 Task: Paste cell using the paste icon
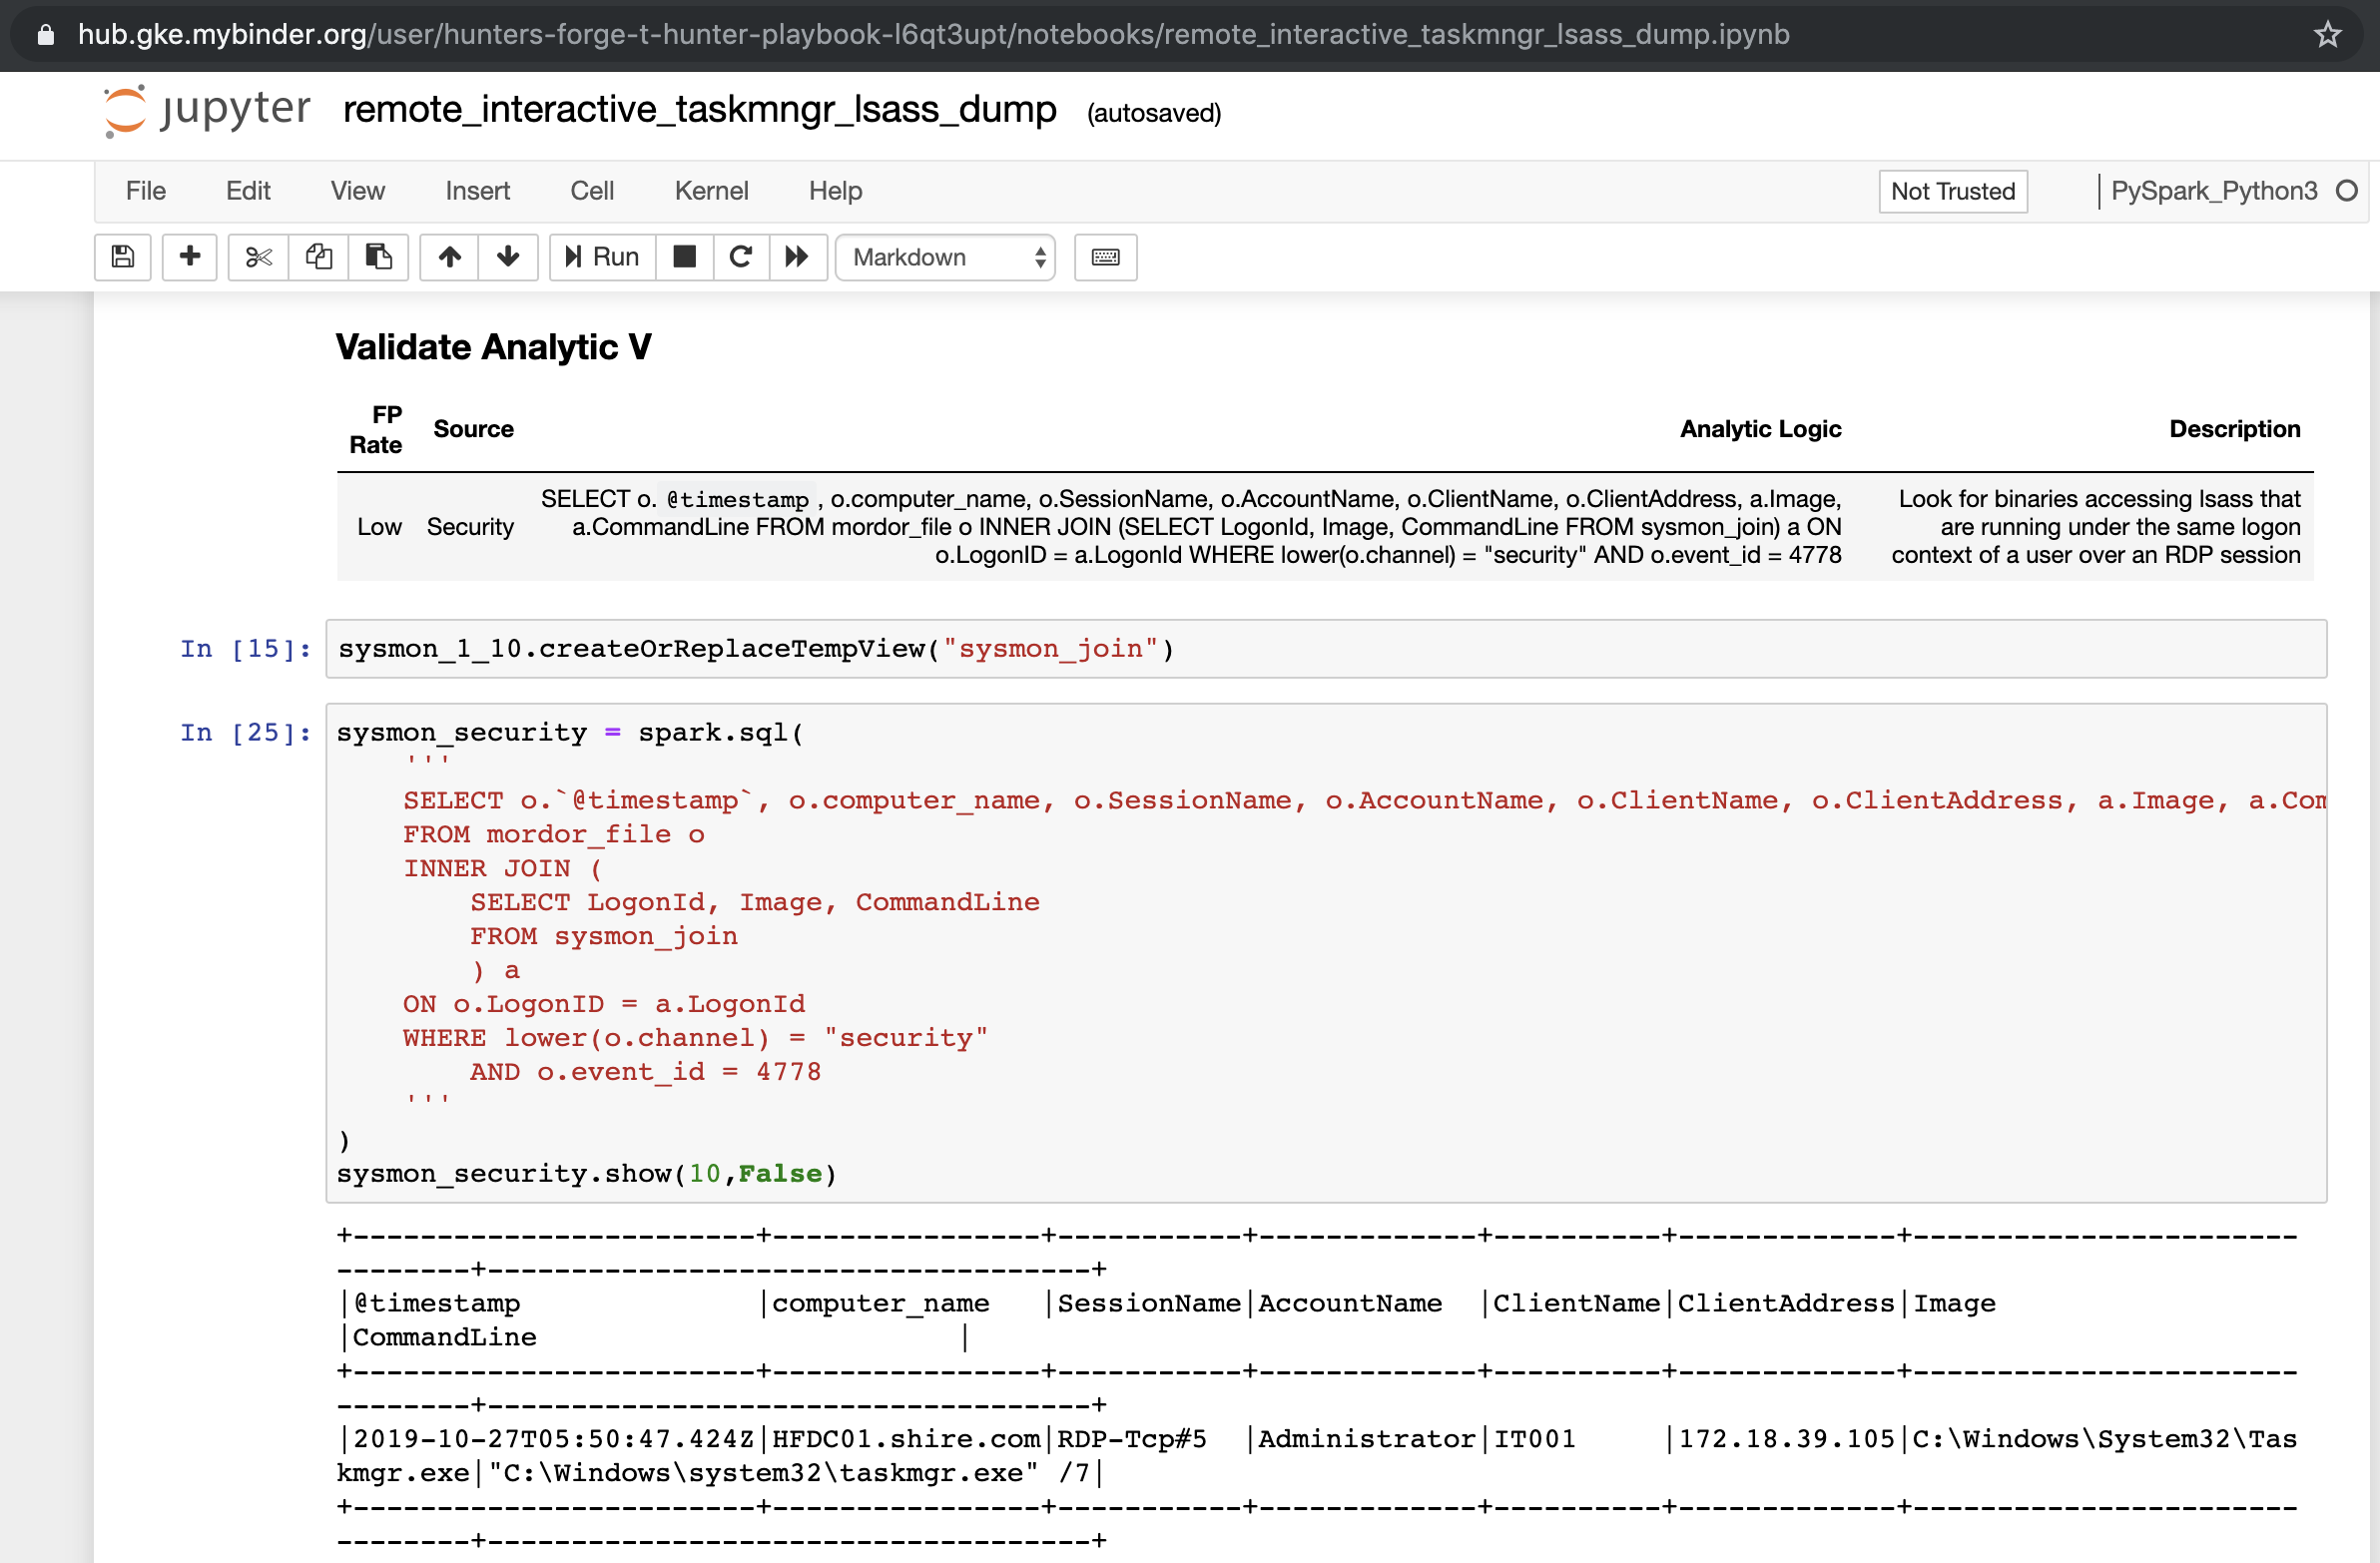379,257
